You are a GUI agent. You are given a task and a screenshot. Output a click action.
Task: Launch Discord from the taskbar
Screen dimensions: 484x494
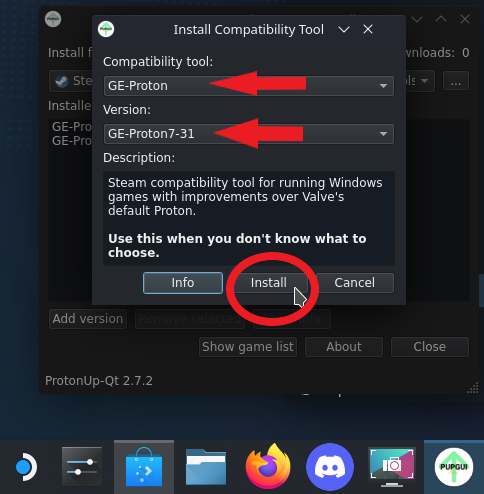(330, 467)
